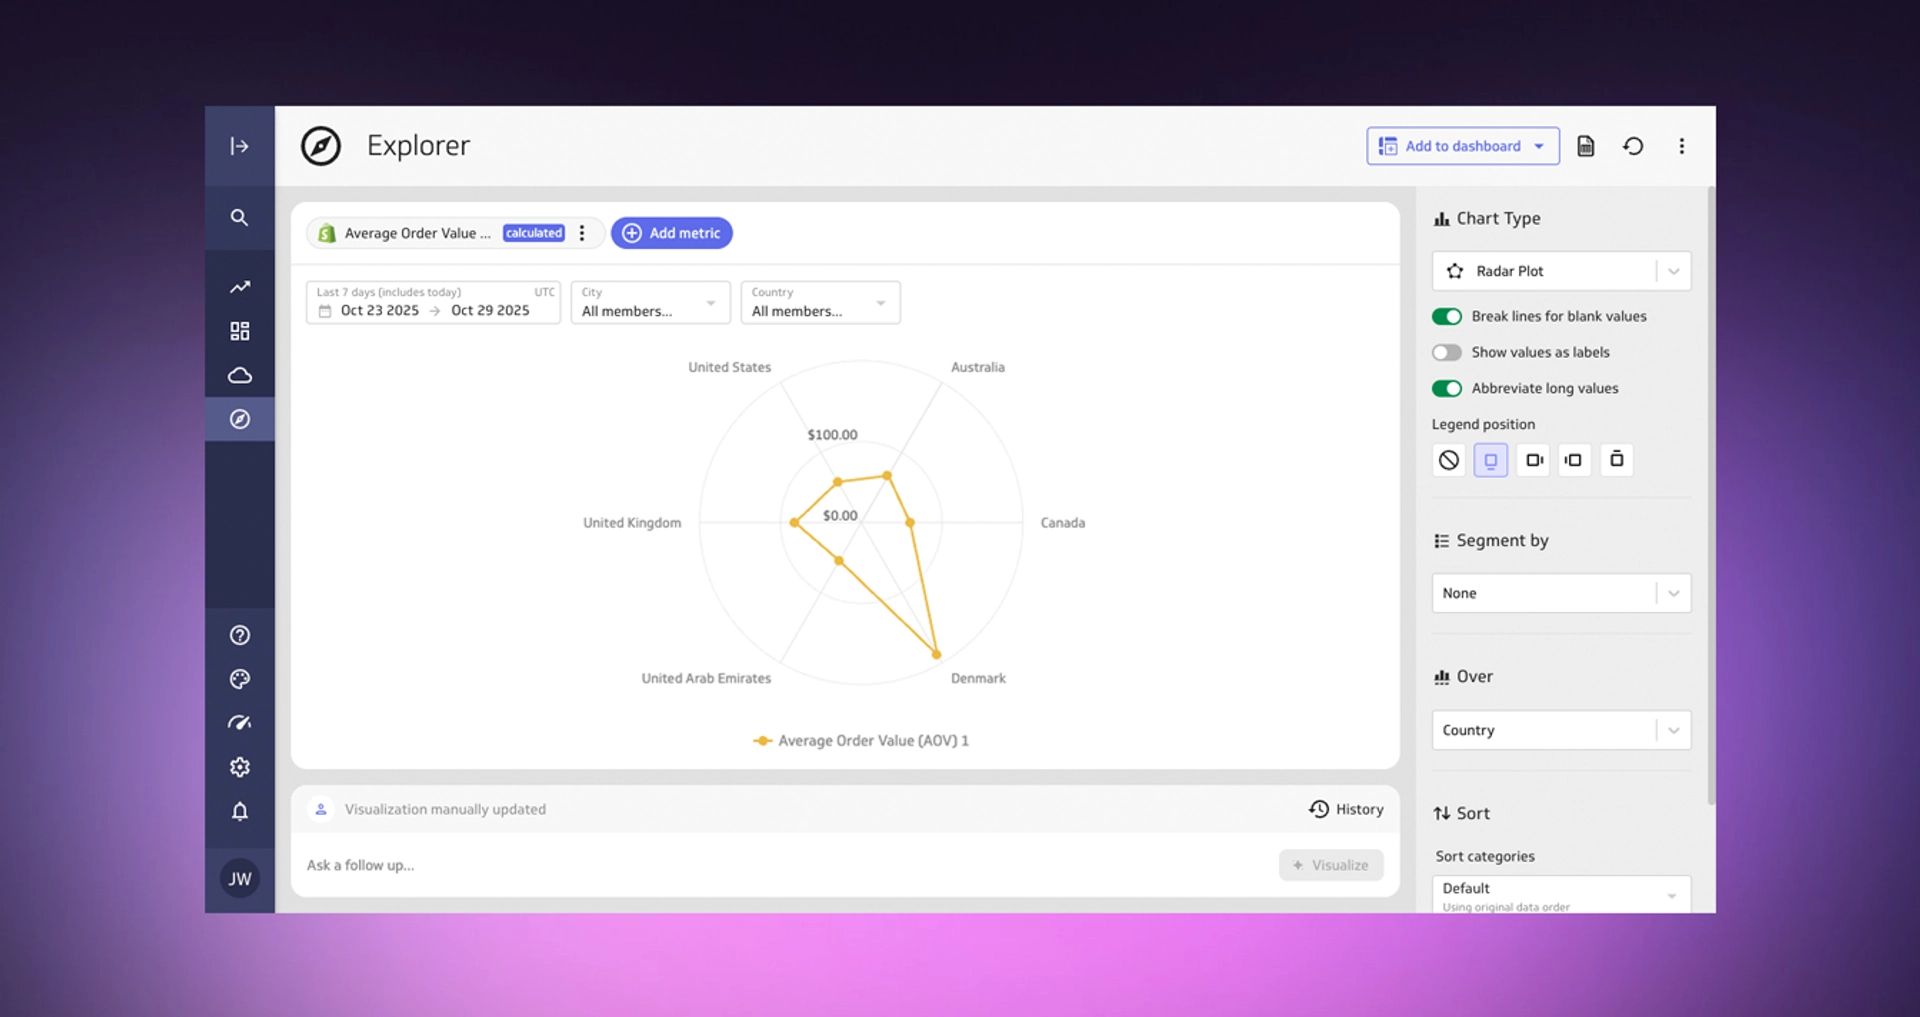Click the Add metric button
This screenshot has width=1920, height=1017.
click(672, 233)
